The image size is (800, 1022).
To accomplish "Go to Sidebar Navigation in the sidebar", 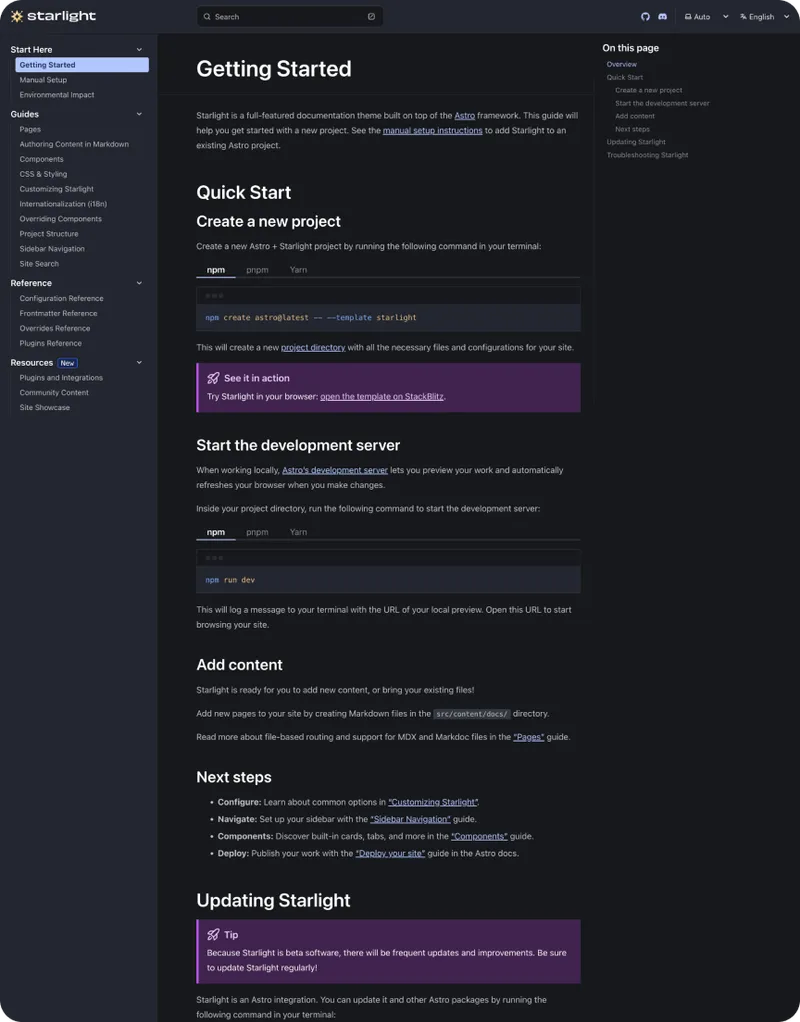I will coord(52,249).
